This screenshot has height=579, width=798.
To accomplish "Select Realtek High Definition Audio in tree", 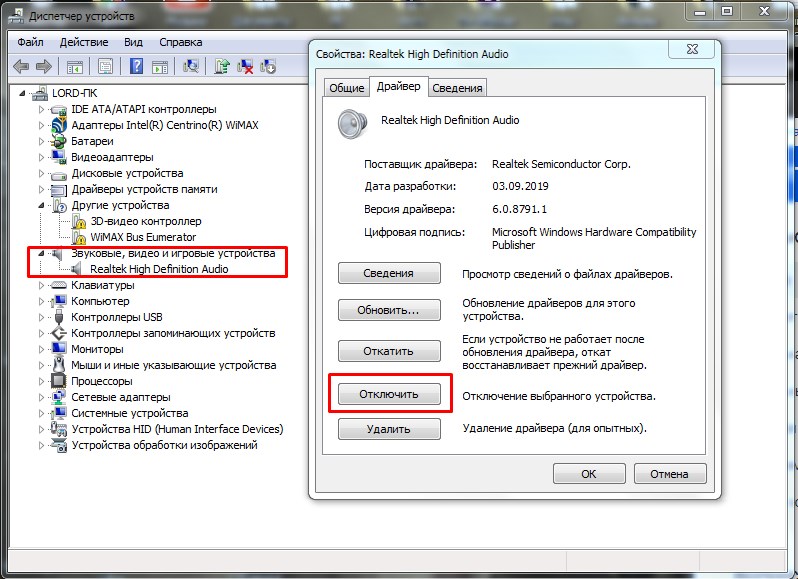I will click(159, 269).
